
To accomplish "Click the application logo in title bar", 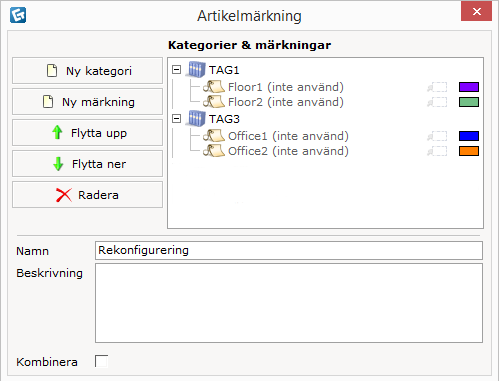I will (18, 15).
